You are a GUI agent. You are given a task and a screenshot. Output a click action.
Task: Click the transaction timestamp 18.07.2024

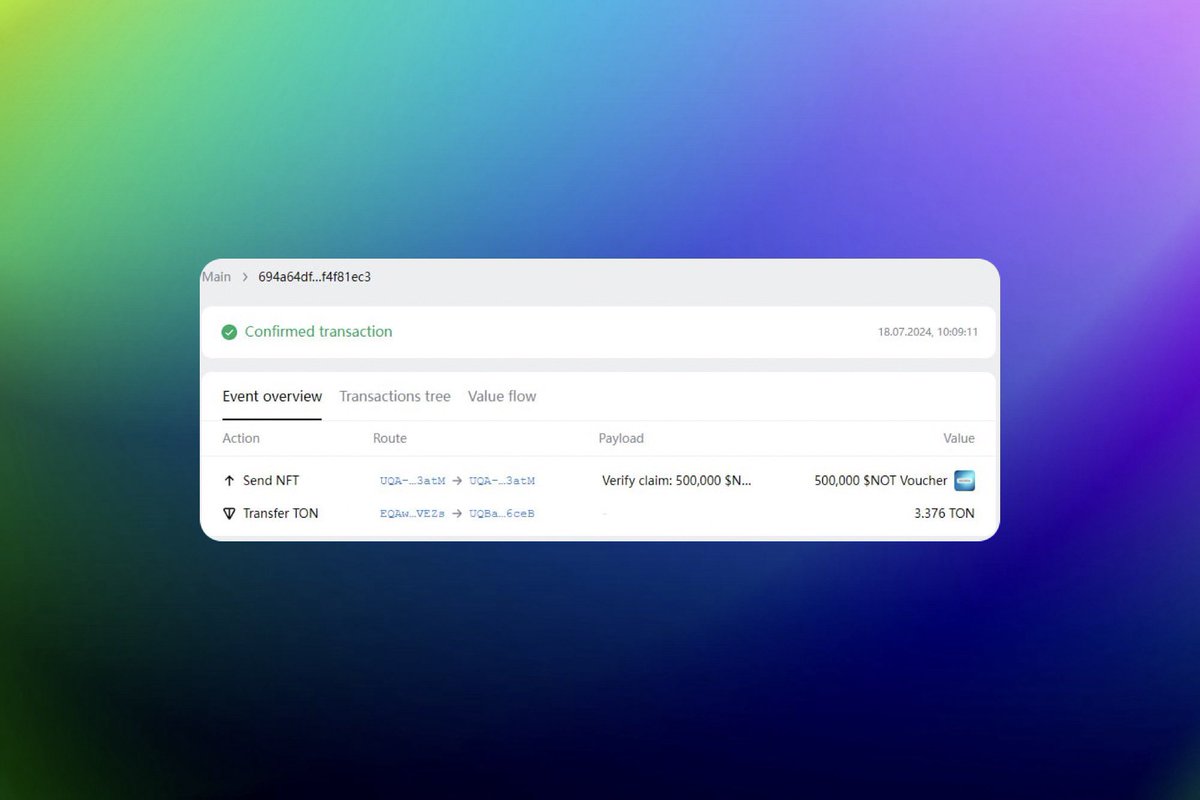coord(927,332)
